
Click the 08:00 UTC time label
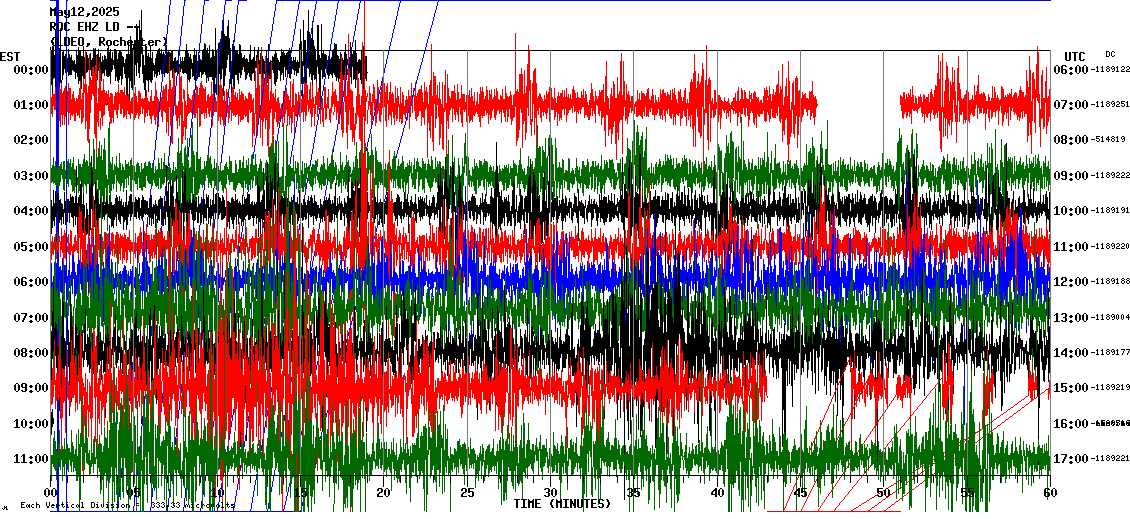click(x=1072, y=140)
